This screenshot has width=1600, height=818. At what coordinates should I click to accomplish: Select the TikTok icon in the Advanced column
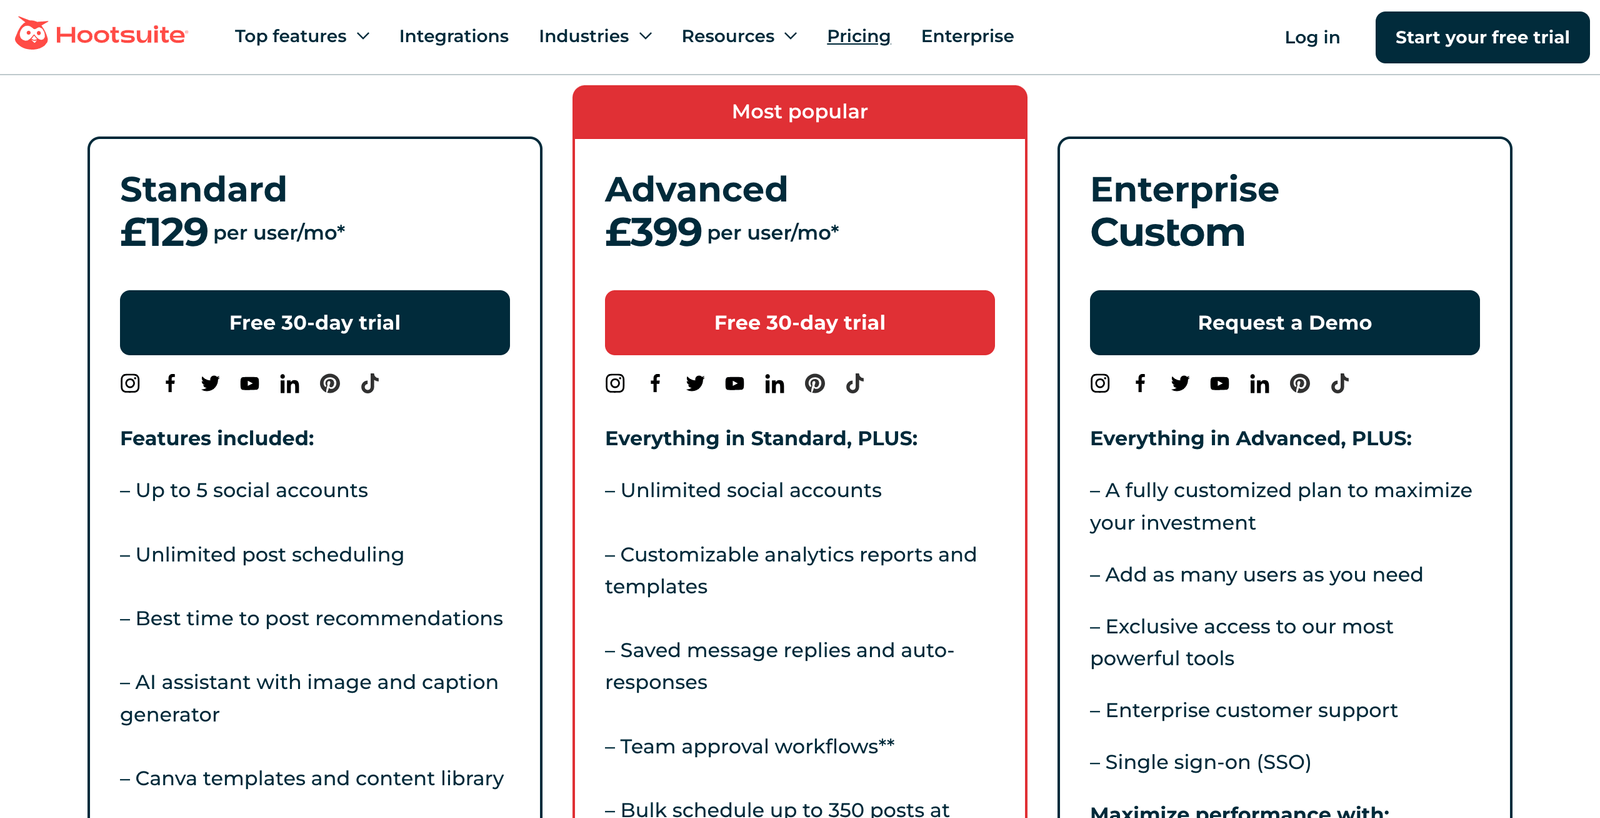point(855,383)
